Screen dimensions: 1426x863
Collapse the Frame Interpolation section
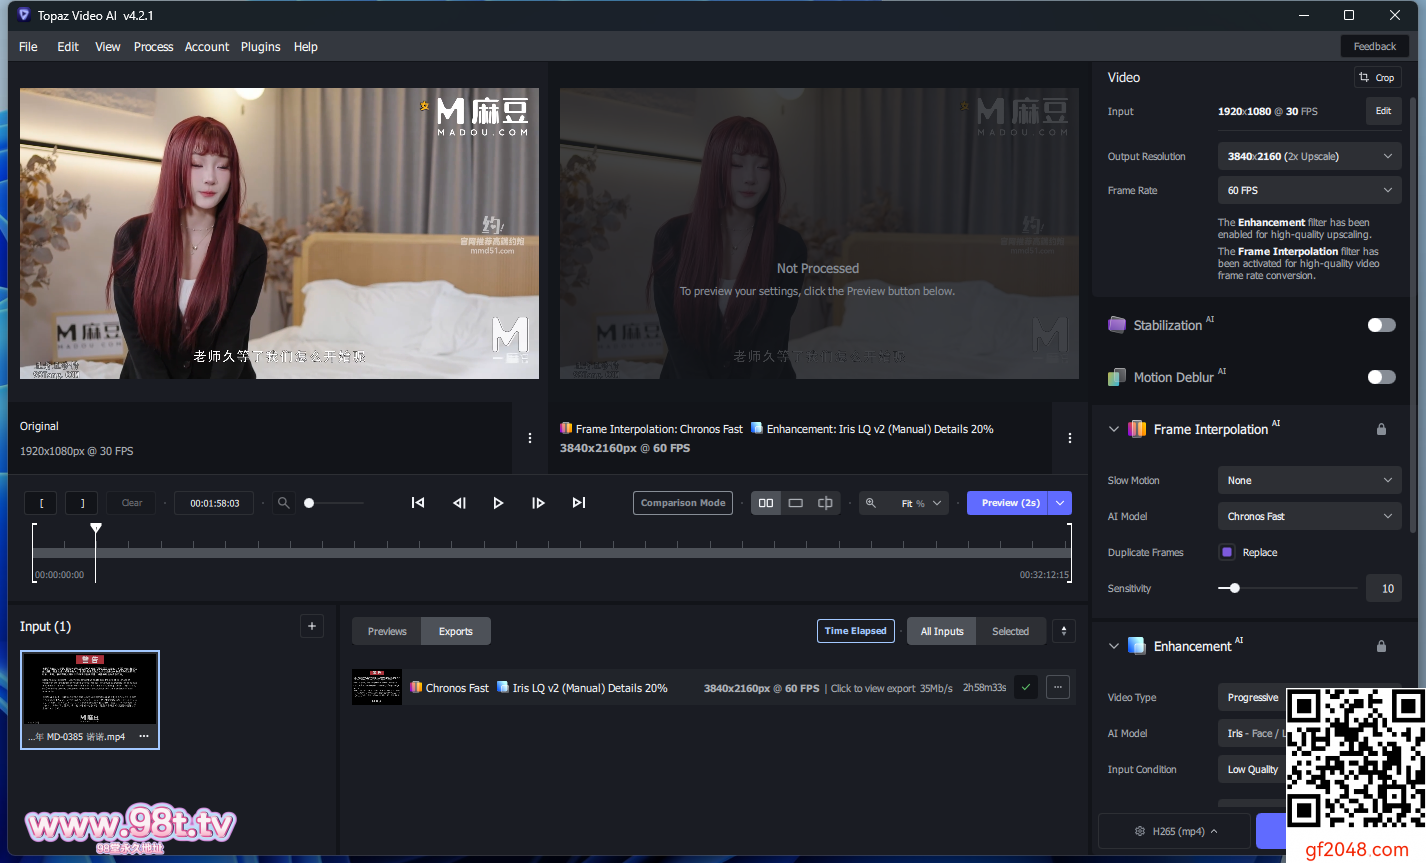tap(1113, 429)
